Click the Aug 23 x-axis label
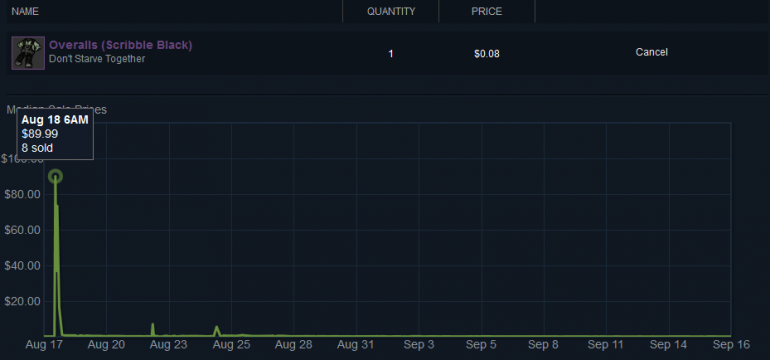Image resolution: width=770 pixels, height=360 pixels. [168, 345]
